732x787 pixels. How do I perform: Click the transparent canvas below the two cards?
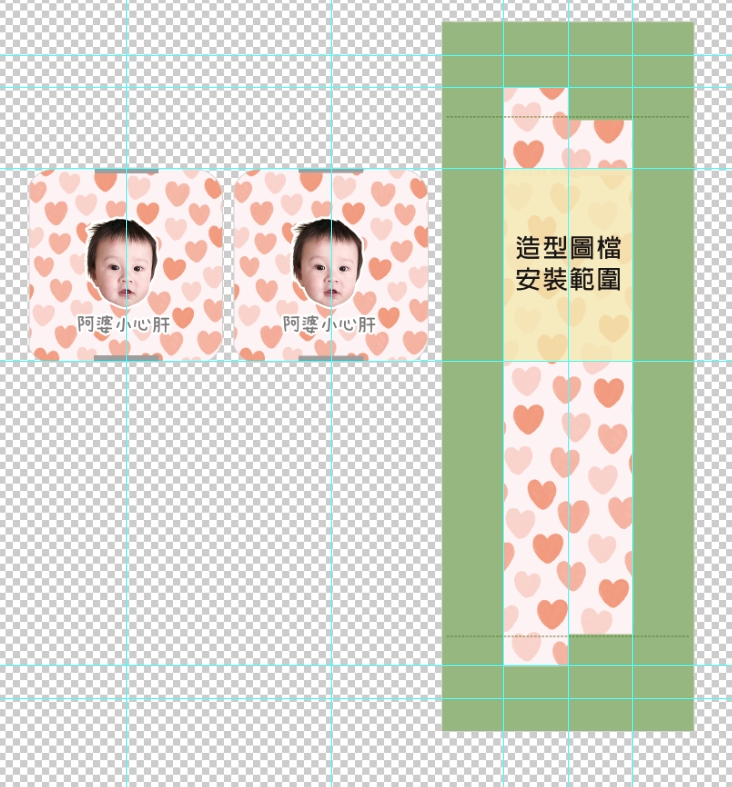click(230, 520)
